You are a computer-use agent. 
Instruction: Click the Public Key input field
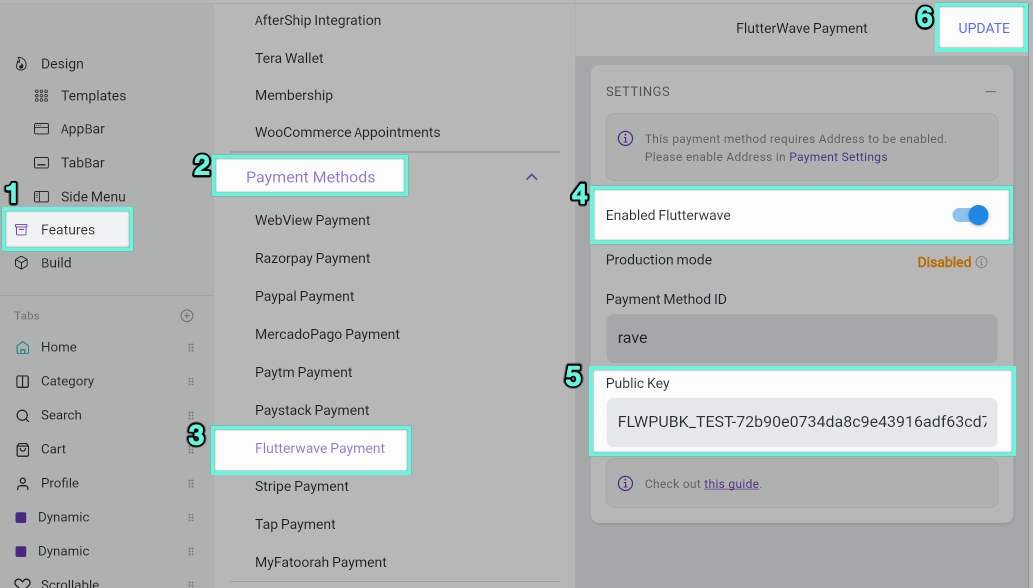coord(802,422)
